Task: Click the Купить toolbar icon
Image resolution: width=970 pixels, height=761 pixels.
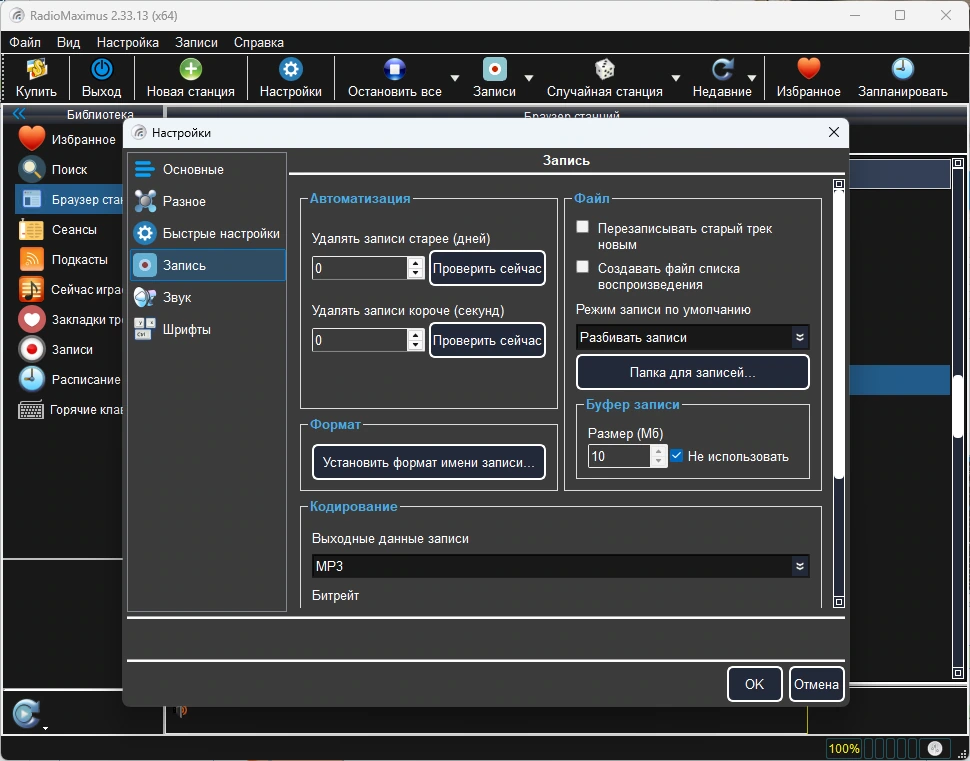Action: click(36, 69)
